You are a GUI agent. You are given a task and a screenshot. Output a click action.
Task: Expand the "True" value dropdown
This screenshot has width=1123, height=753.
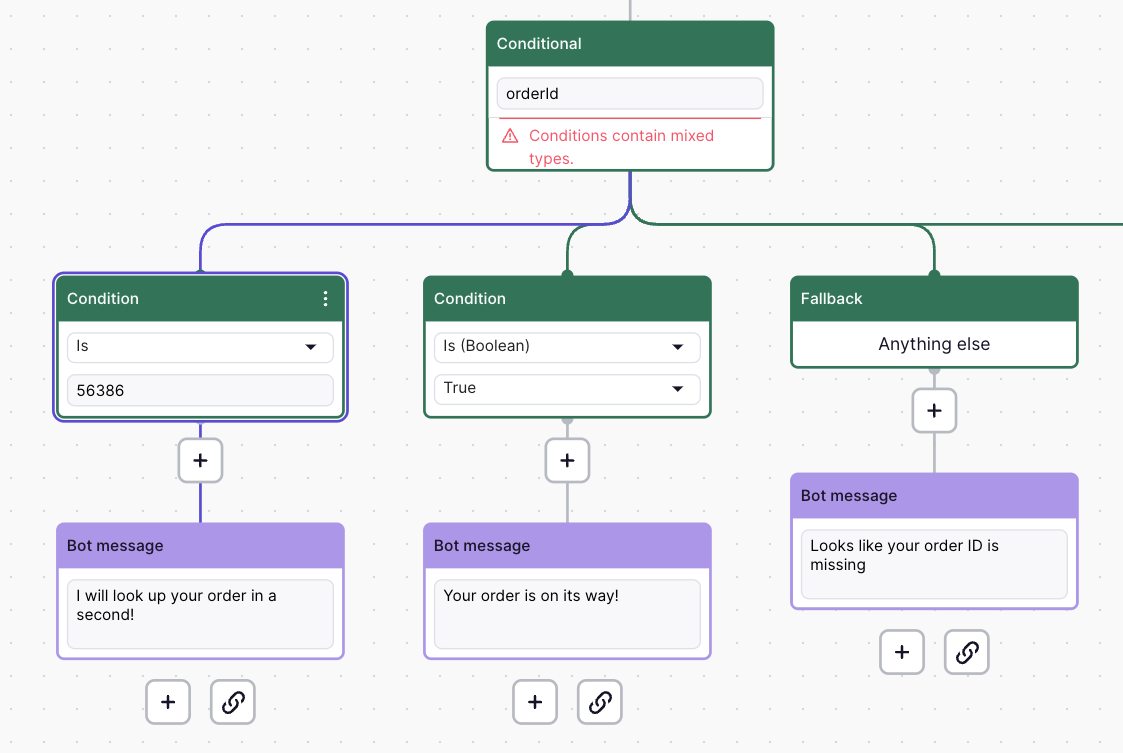(x=567, y=388)
